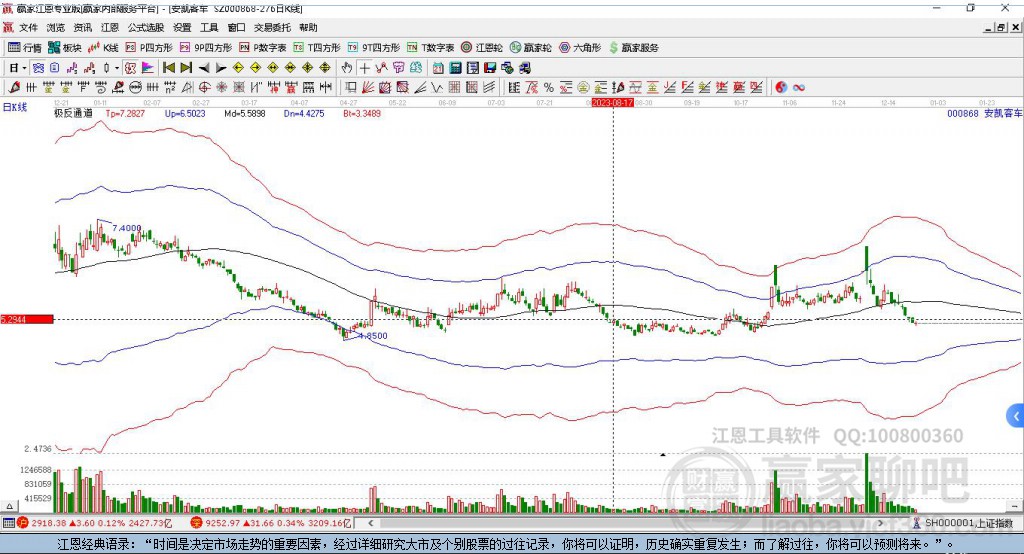
Task: Step chart right with black right arrow
Action: [221, 68]
